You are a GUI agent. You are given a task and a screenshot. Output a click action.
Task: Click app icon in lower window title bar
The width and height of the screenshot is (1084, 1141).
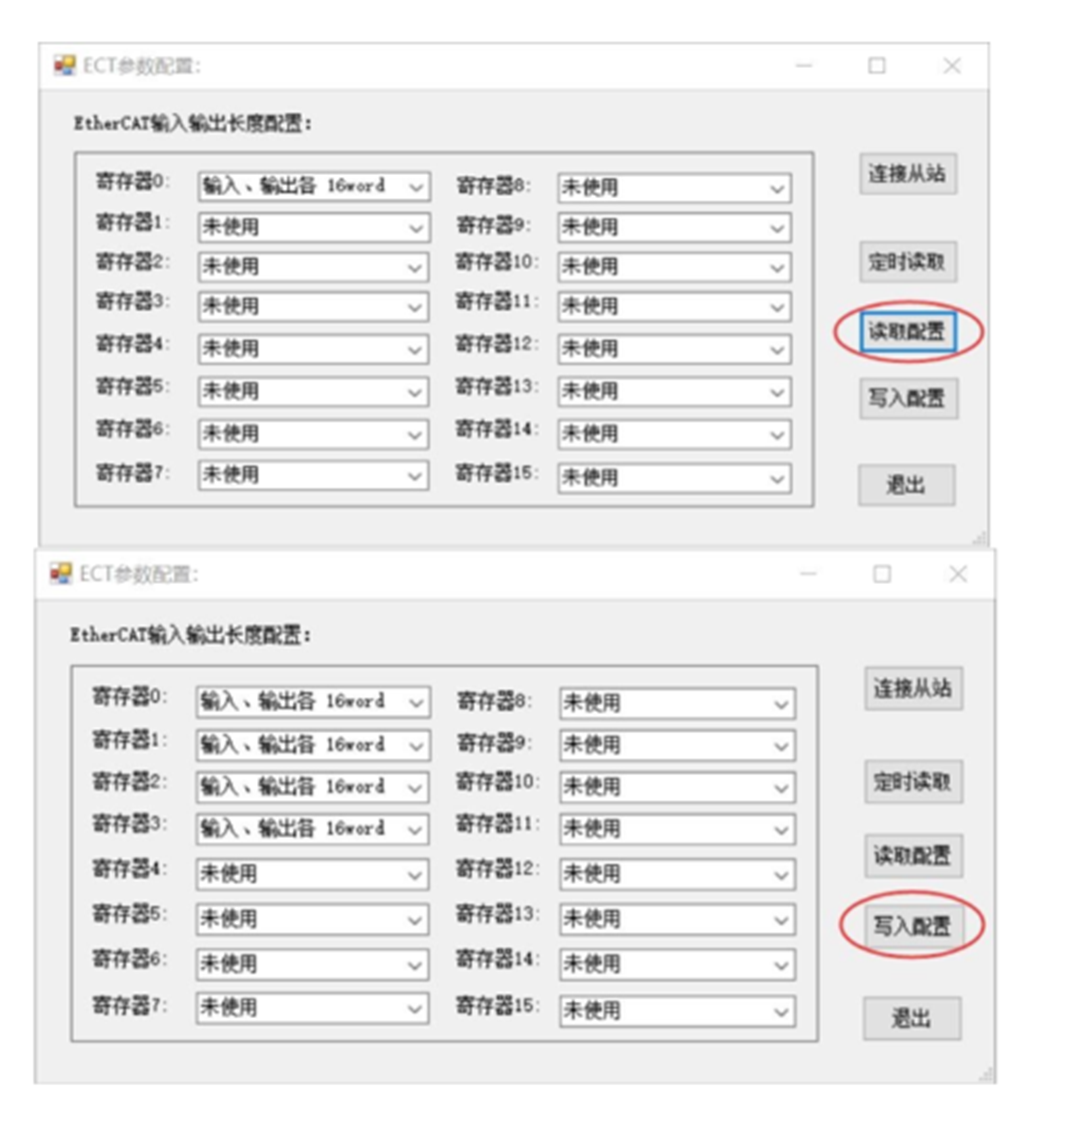pyautogui.click(x=61, y=573)
